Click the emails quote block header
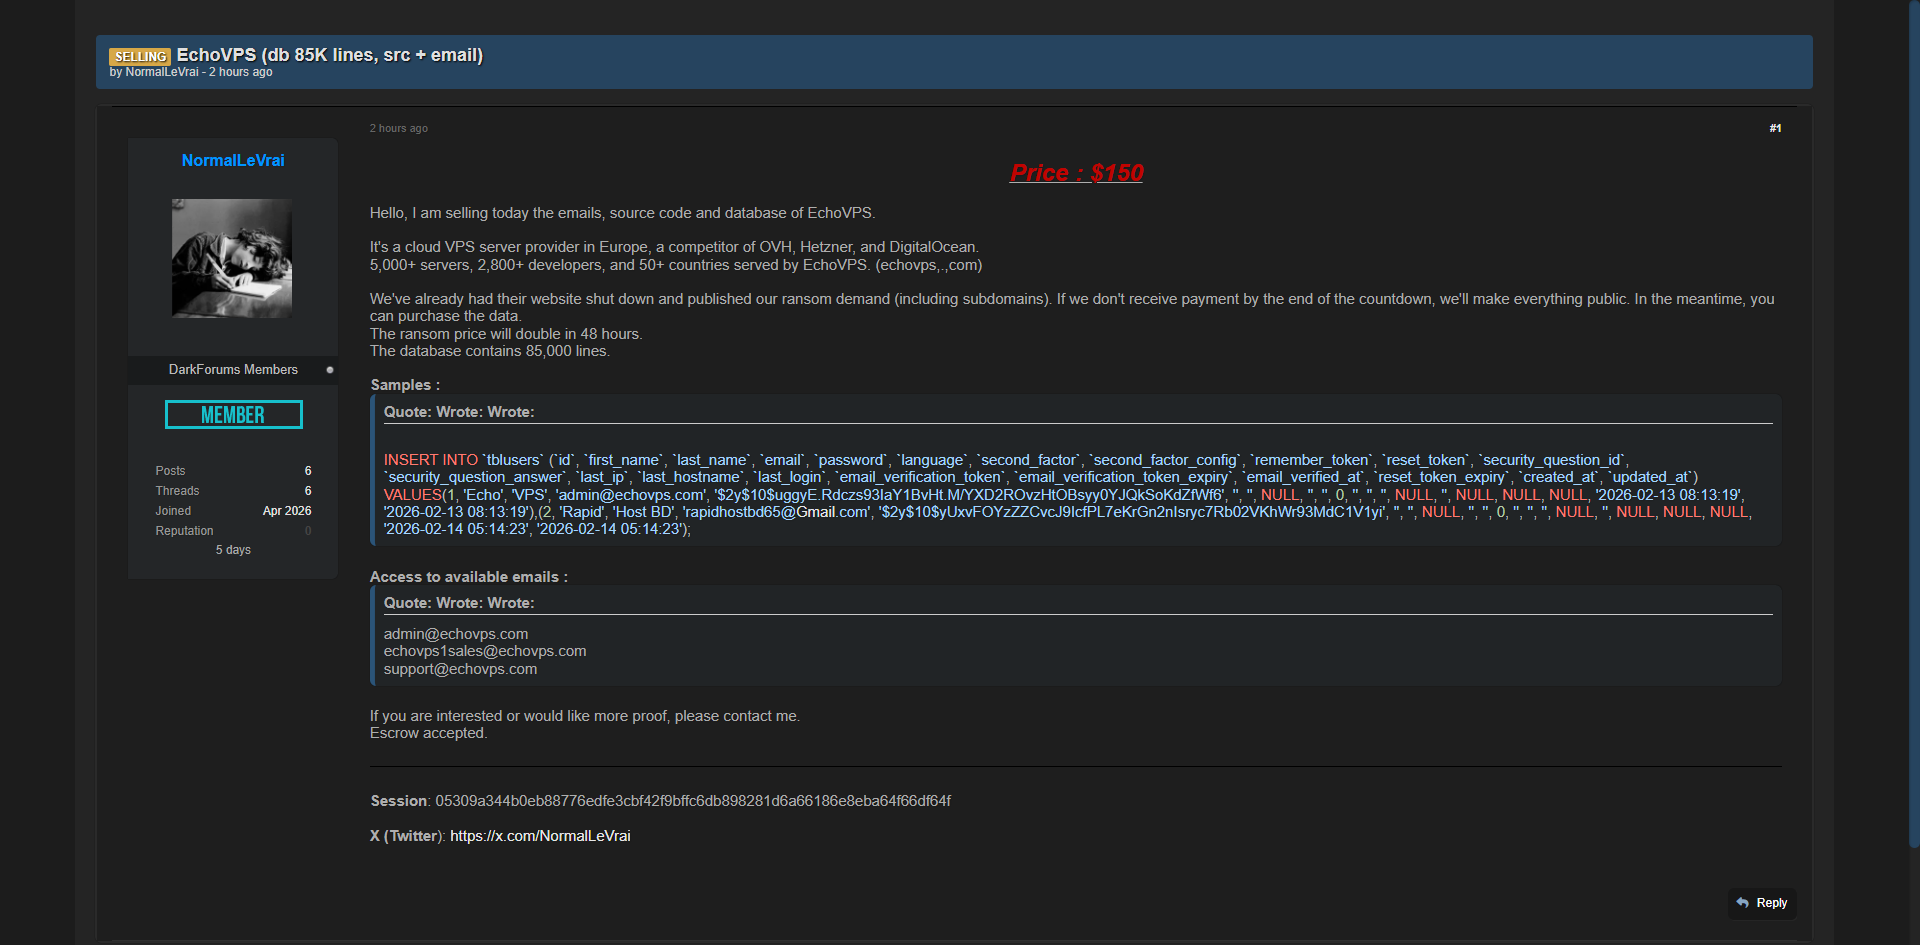 tap(459, 603)
